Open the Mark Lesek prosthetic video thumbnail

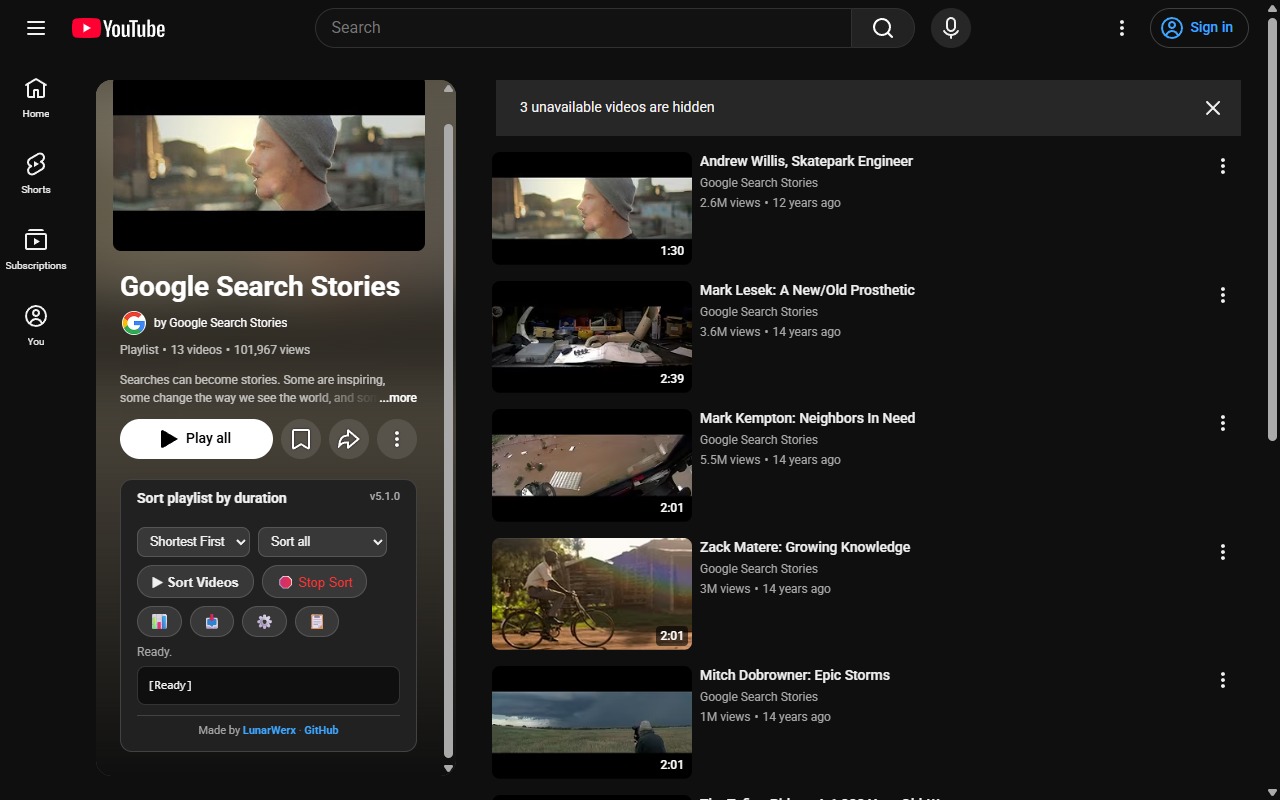click(x=592, y=337)
